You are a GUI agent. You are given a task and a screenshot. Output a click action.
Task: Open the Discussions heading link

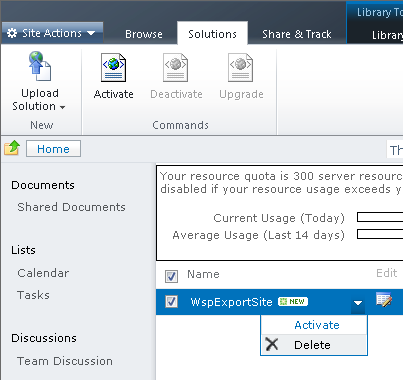[44, 338]
